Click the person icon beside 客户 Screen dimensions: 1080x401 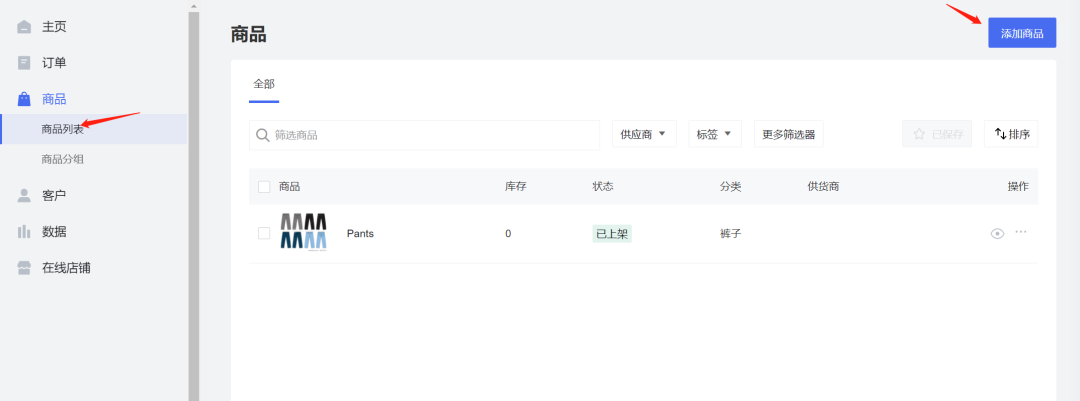24,196
